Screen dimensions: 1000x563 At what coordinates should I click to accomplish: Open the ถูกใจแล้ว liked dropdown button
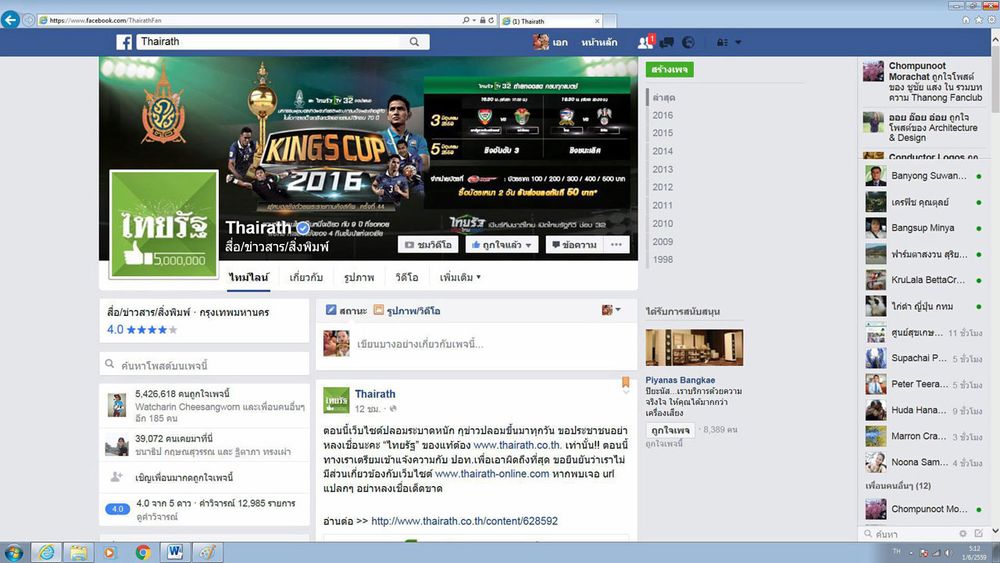(x=501, y=245)
